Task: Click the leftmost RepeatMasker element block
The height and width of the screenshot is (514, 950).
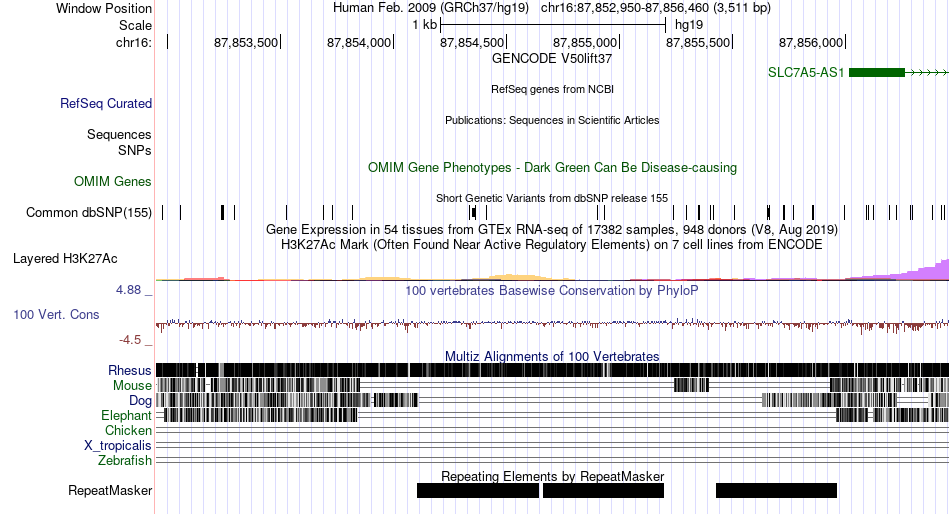Action: [478, 490]
